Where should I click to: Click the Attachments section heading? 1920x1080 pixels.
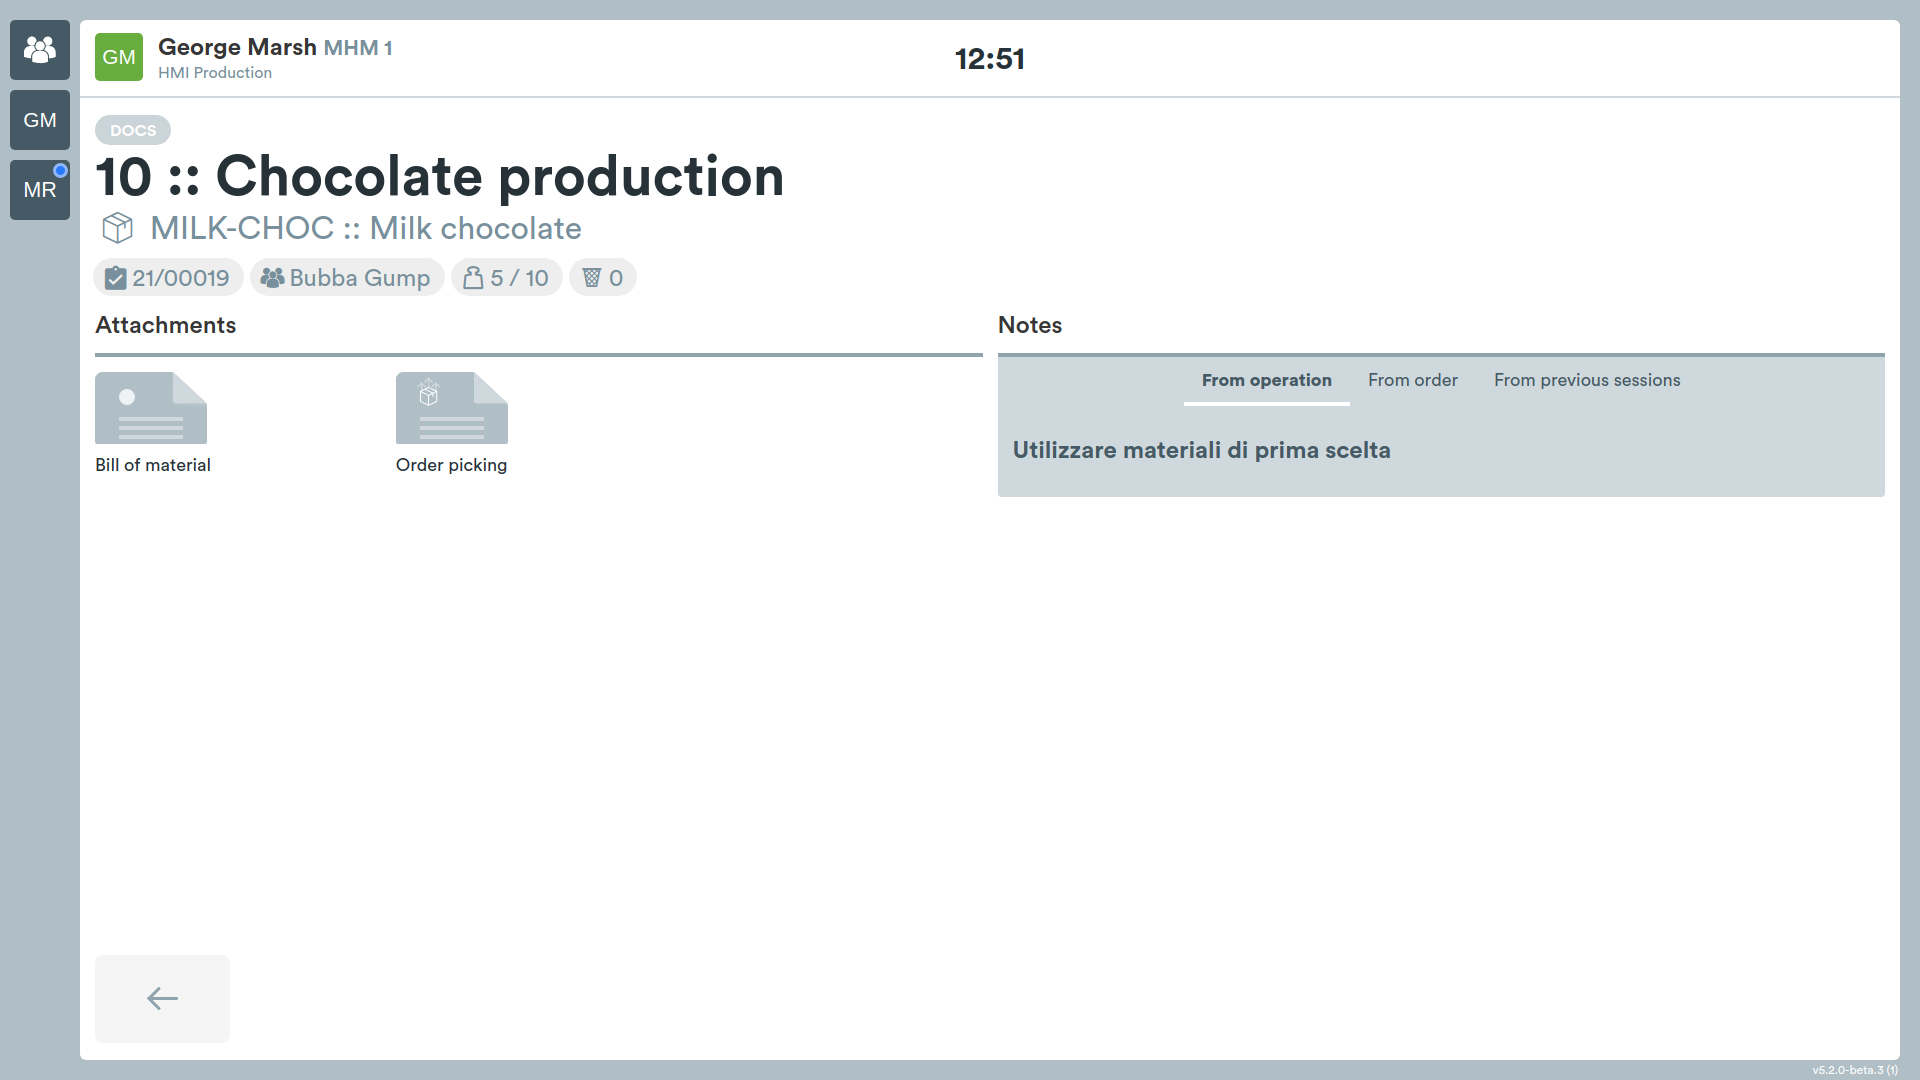pyautogui.click(x=166, y=325)
